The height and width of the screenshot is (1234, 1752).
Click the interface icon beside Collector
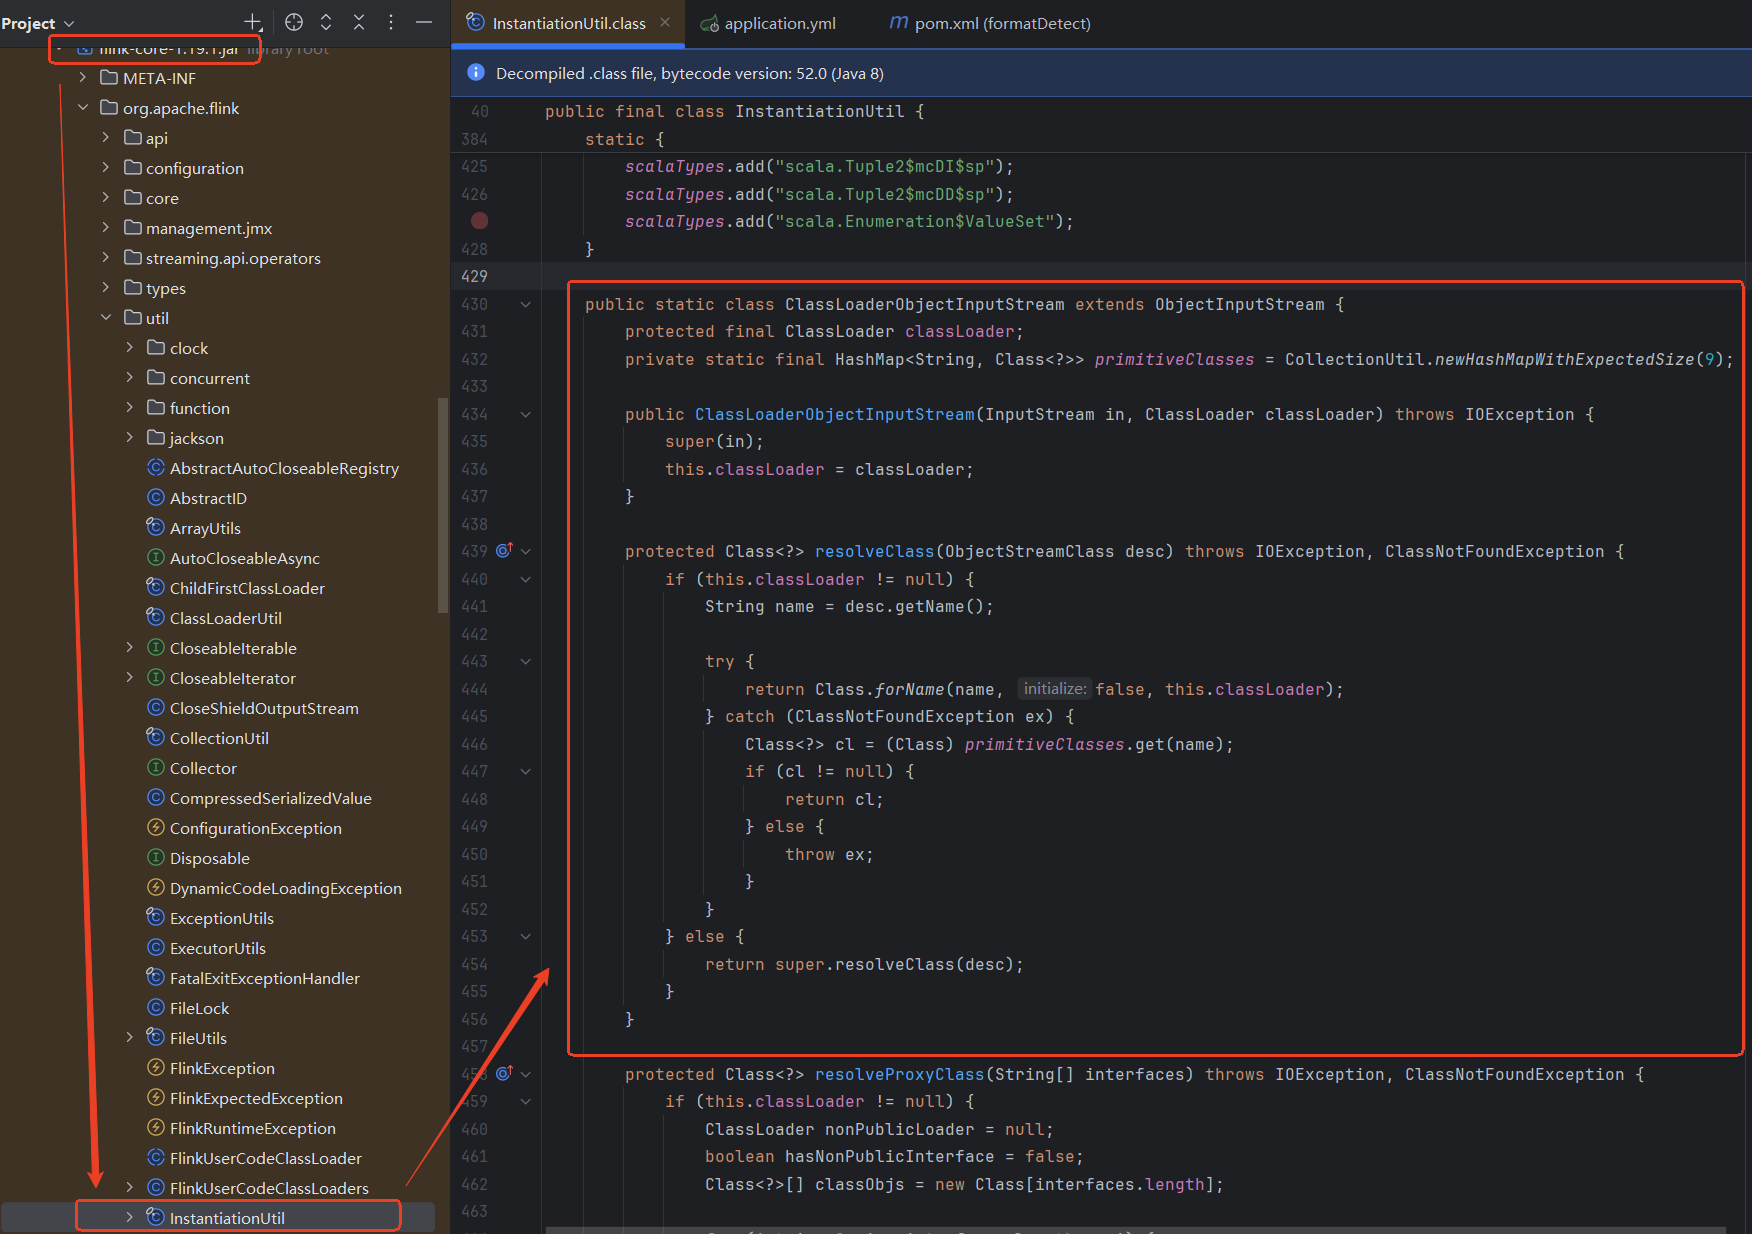(156, 767)
